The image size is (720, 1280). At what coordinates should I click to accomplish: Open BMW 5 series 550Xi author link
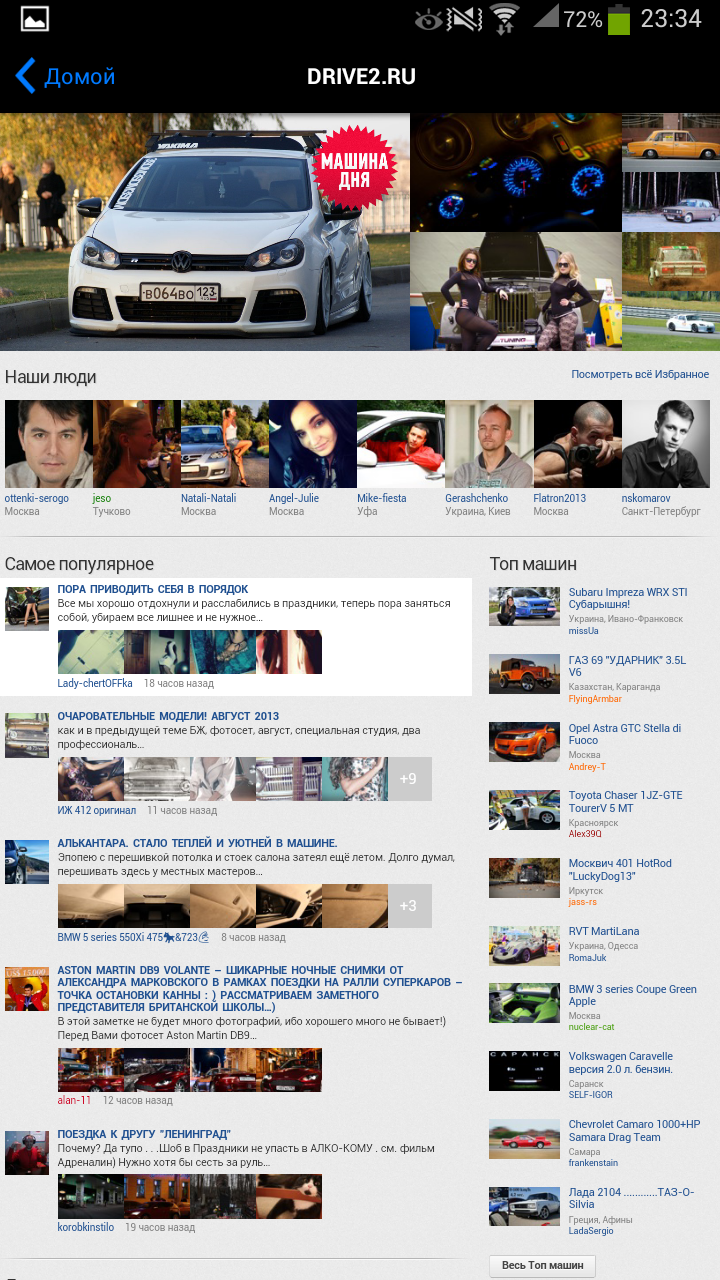[x=133, y=937]
